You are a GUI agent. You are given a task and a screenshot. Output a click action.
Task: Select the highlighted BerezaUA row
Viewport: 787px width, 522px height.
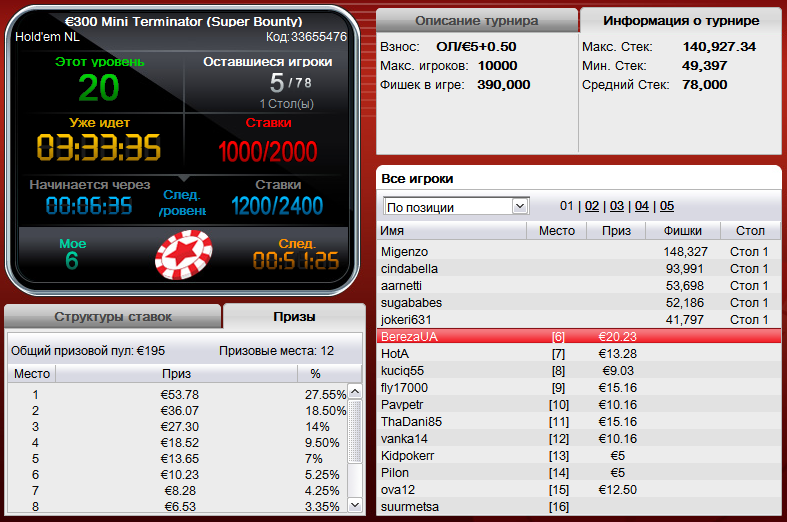coord(578,336)
